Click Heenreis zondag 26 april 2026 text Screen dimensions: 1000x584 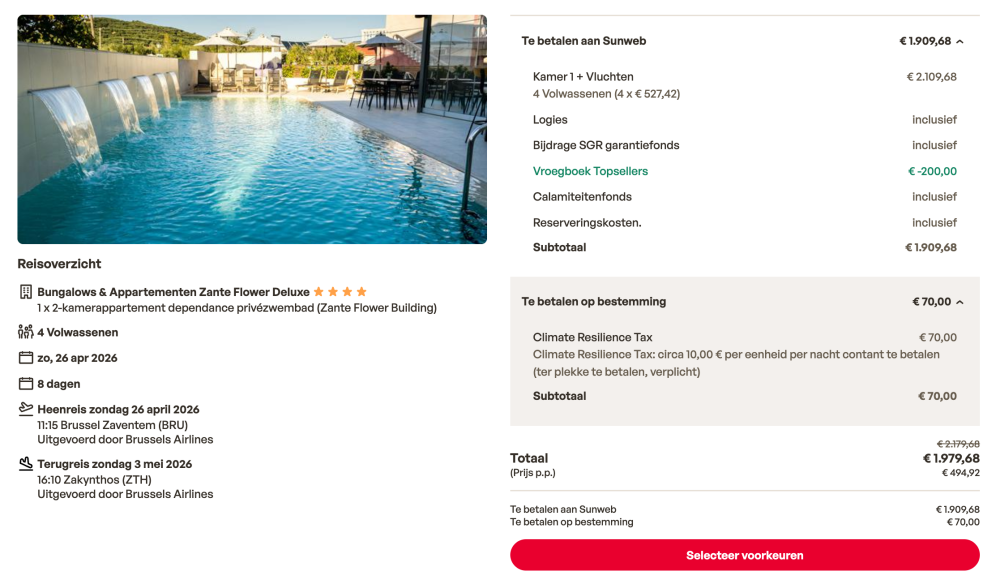(118, 409)
